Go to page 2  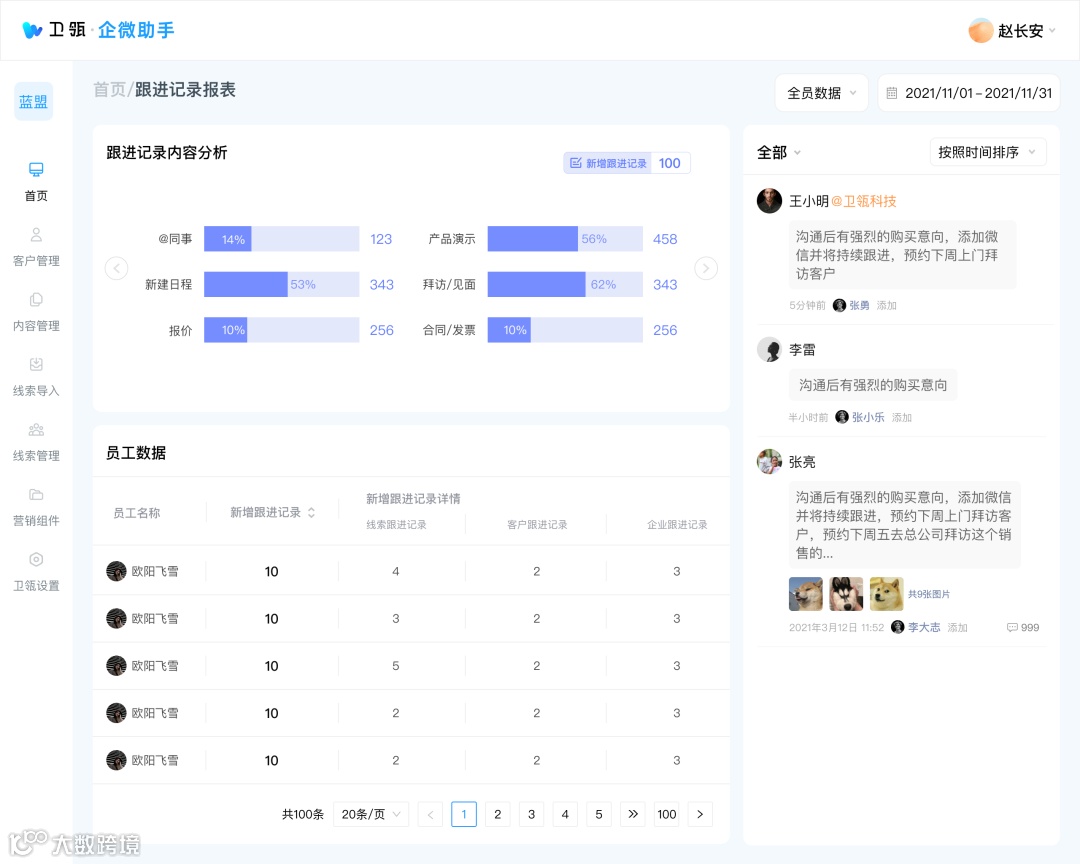pos(497,814)
